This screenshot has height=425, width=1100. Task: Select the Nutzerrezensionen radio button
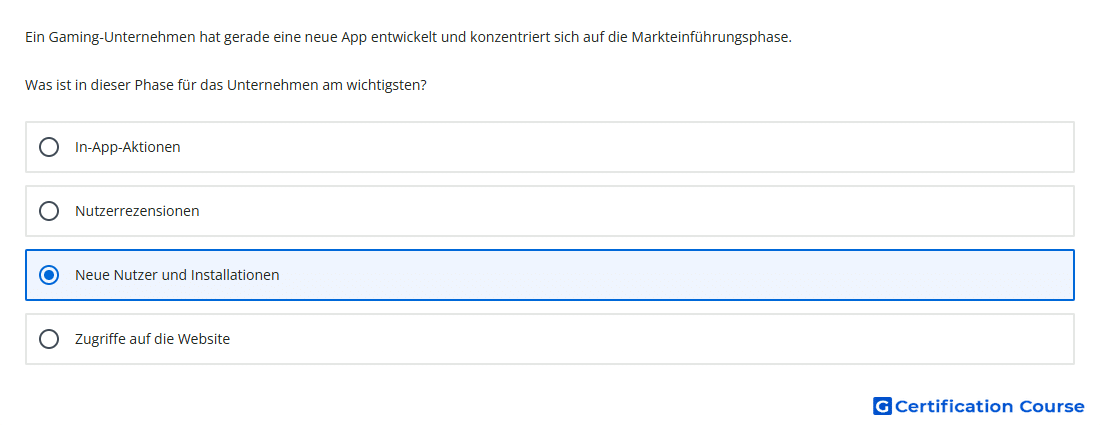tap(48, 211)
